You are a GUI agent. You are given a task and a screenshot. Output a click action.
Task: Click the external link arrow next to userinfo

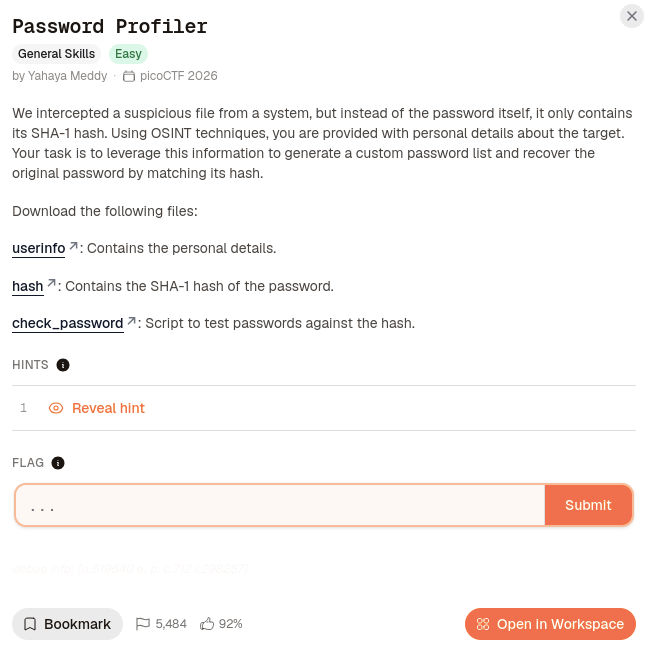(x=73, y=246)
